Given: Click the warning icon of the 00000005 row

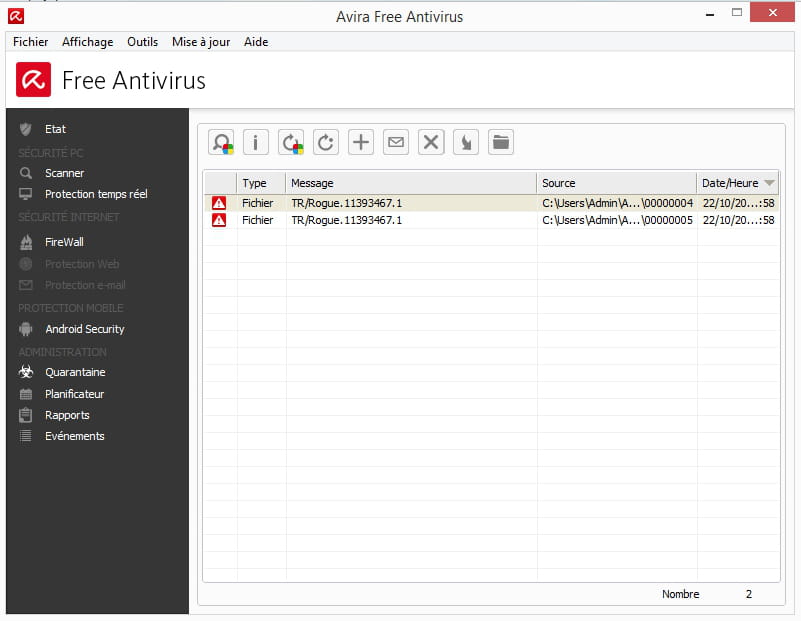Looking at the screenshot, I should coord(219,220).
